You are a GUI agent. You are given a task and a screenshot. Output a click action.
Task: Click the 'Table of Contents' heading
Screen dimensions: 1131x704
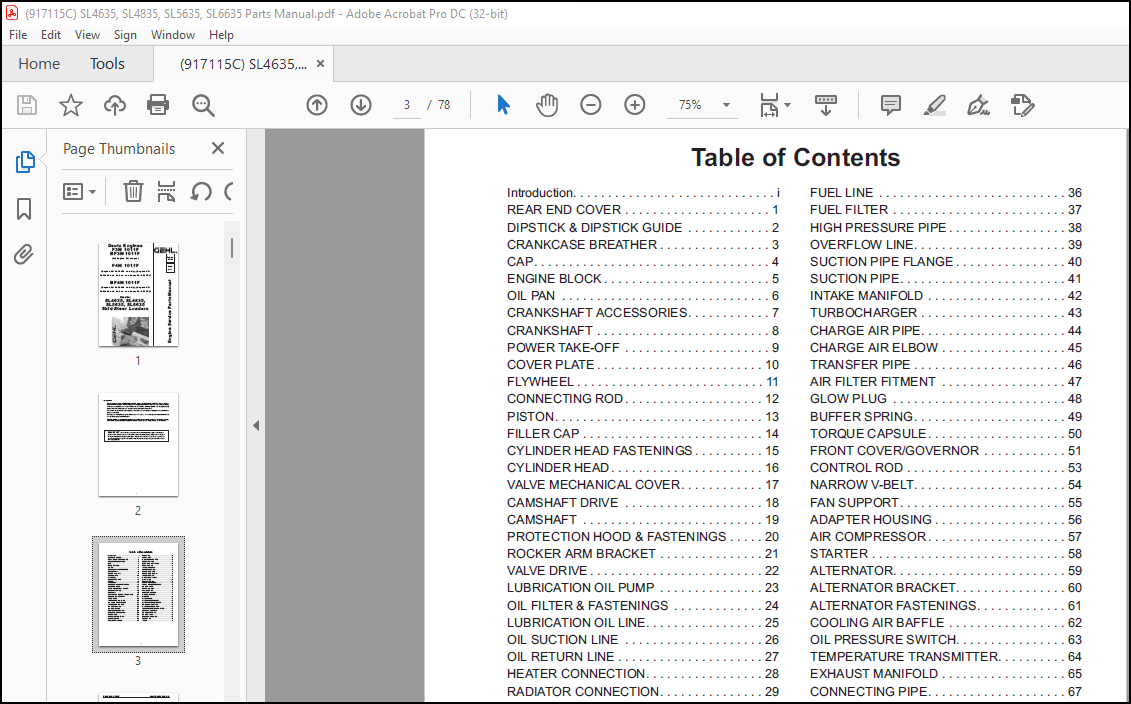796,157
